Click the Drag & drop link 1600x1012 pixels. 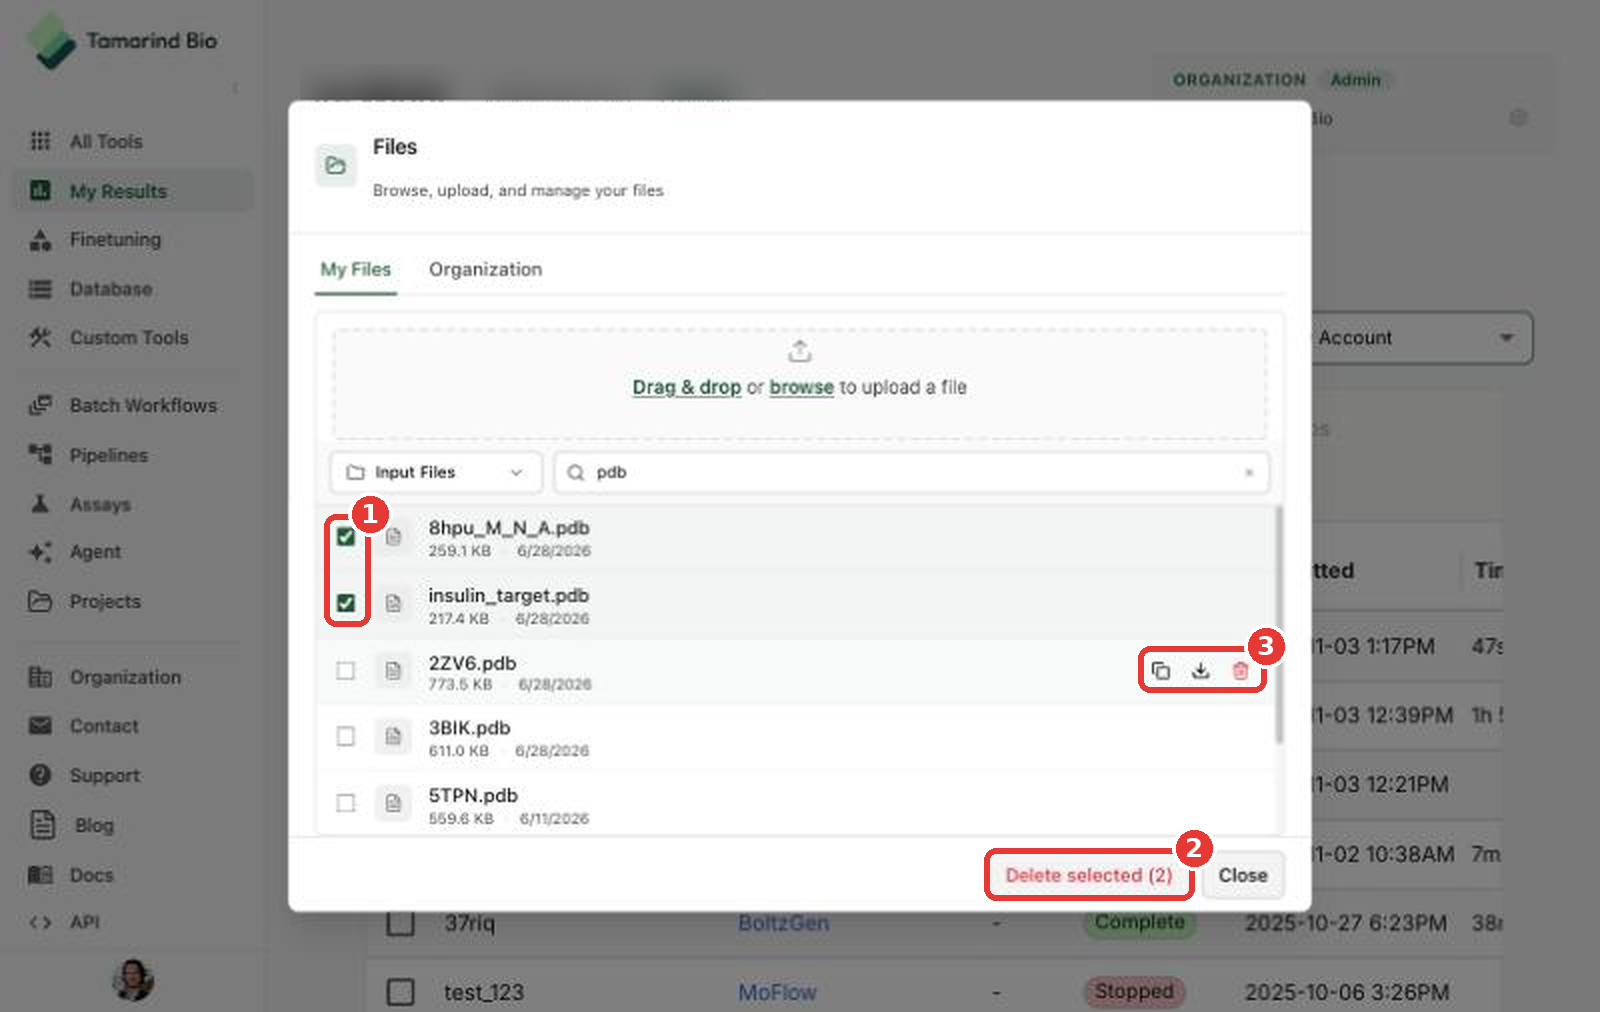[687, 387]
